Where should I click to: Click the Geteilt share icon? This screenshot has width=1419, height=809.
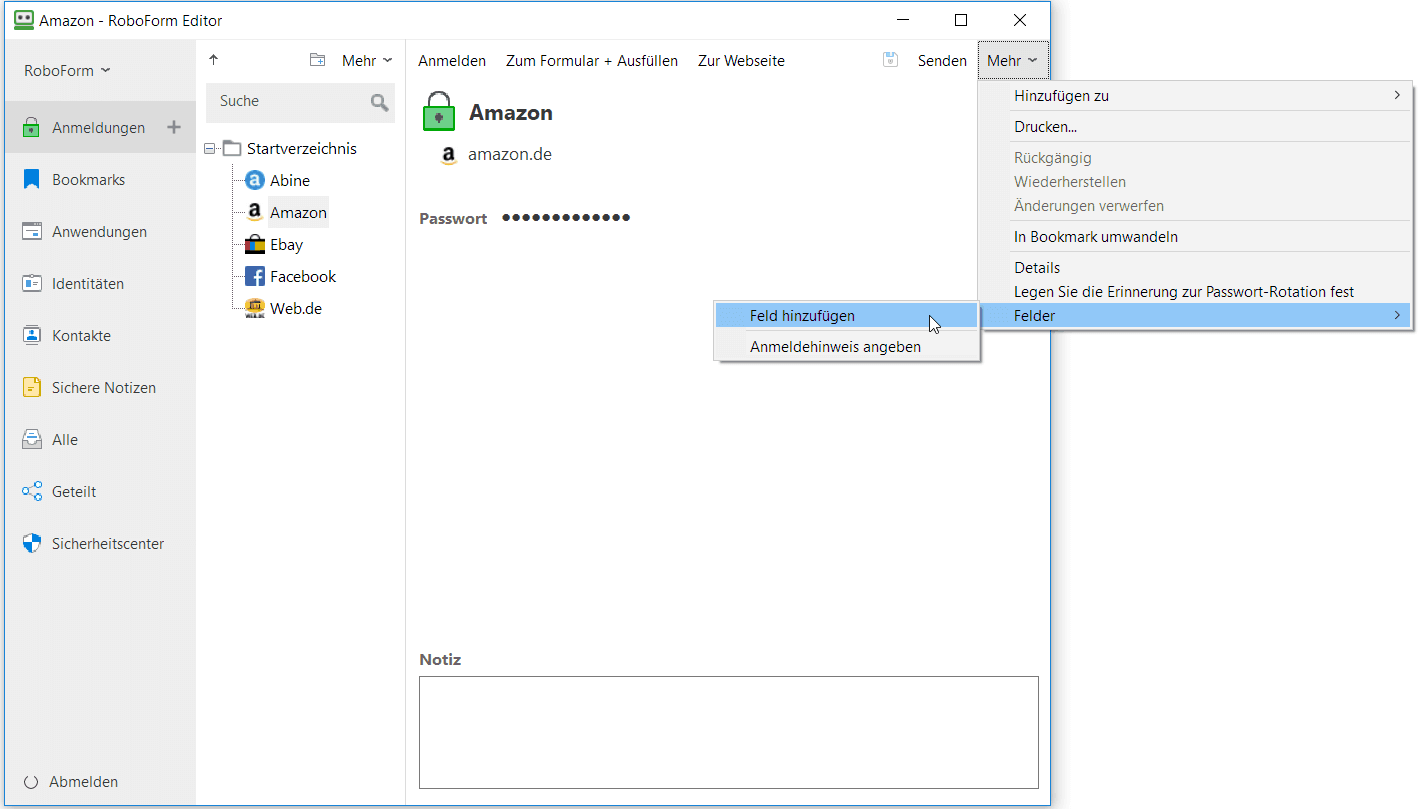31,492
